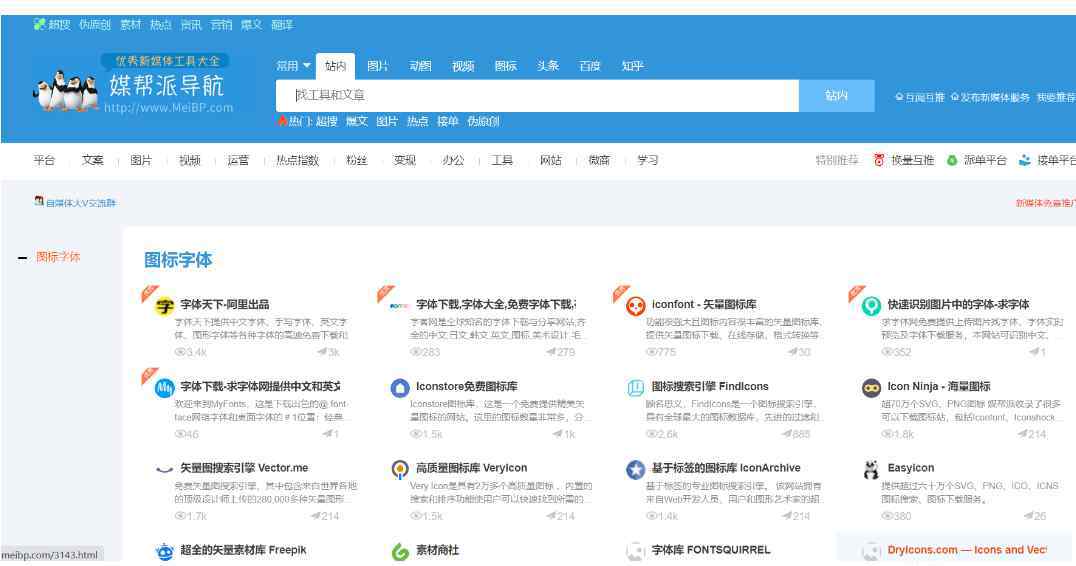
Task: Click the 求字体网 blue My icon
Action: [x=165, y=388]
